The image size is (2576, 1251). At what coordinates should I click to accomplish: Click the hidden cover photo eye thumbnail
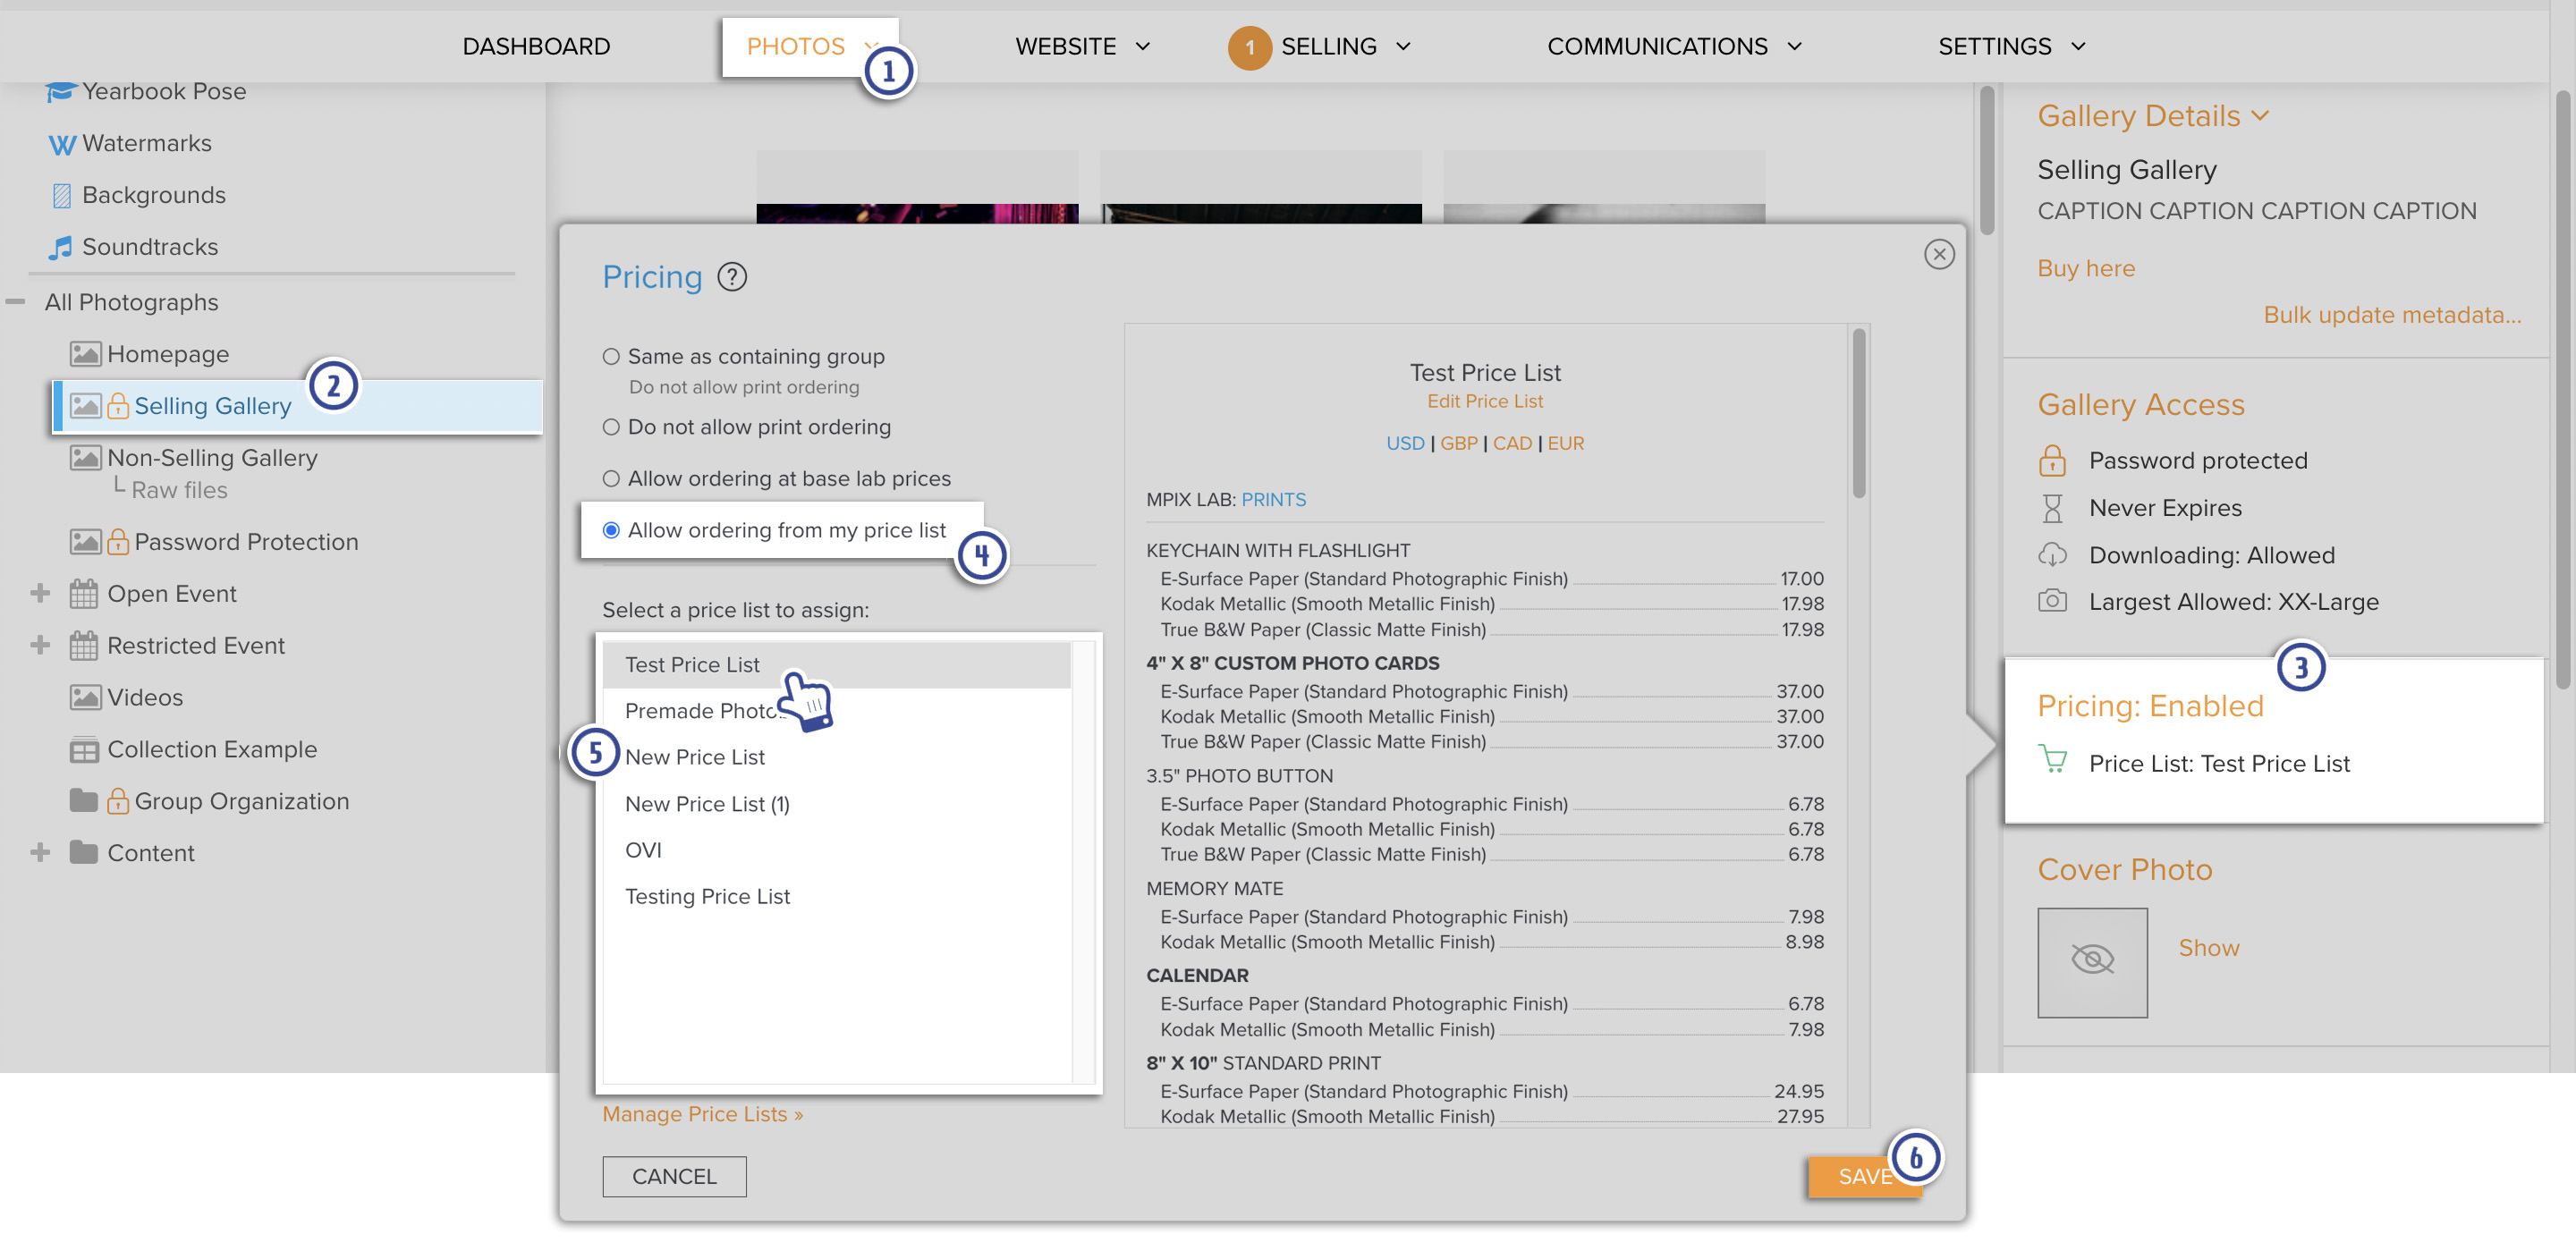pos(2091,962)
